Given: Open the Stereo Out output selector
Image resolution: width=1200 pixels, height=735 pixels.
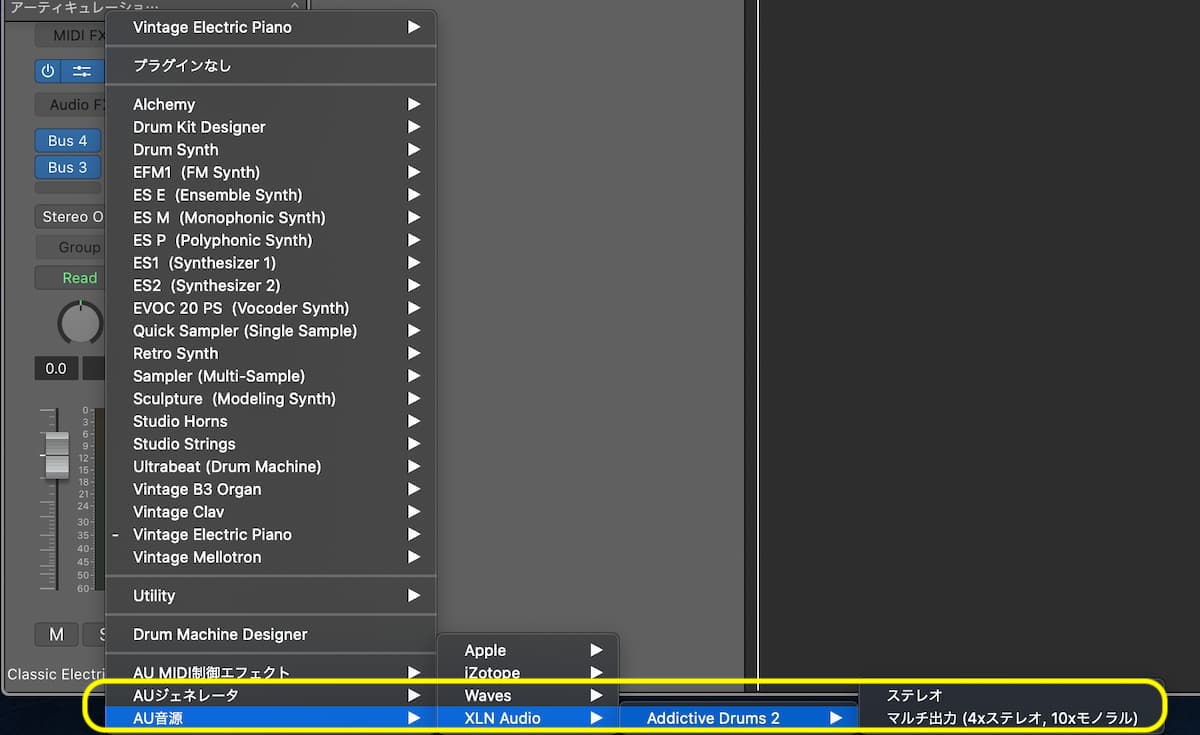Looking at the screenshot, I should coord(70,217).
